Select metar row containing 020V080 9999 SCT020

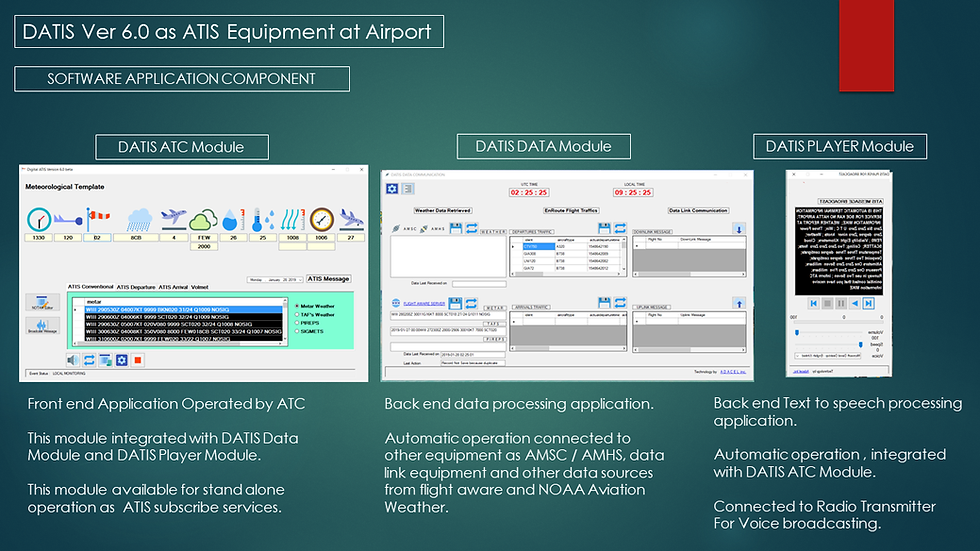point(183,324)
